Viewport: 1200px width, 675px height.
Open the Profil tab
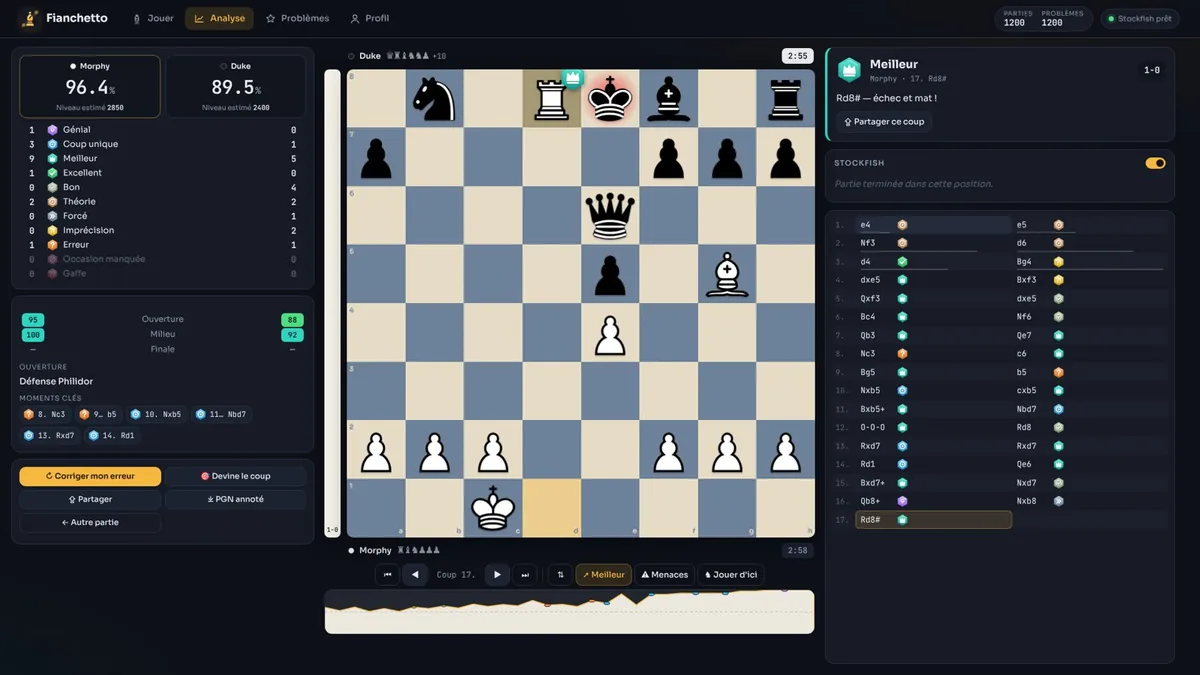[x=370, y=18]
